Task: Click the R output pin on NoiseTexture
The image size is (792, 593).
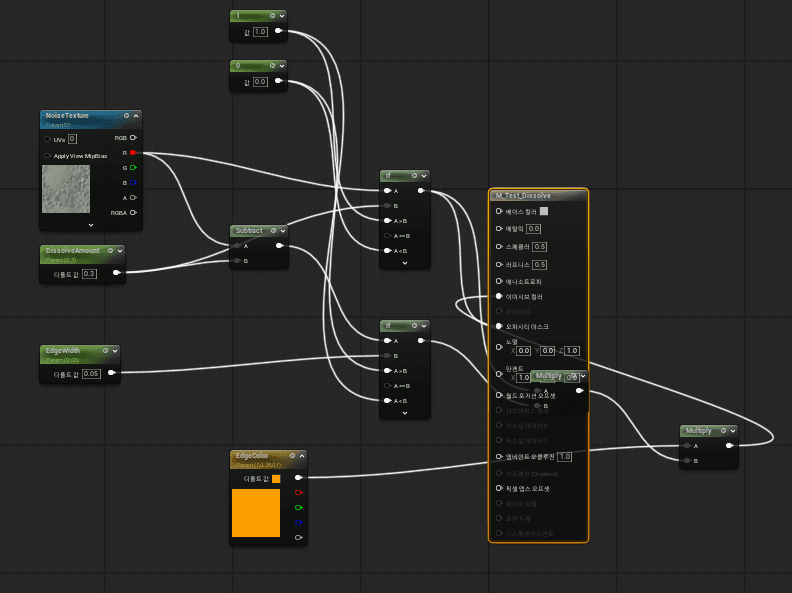Action: point(133,153)
